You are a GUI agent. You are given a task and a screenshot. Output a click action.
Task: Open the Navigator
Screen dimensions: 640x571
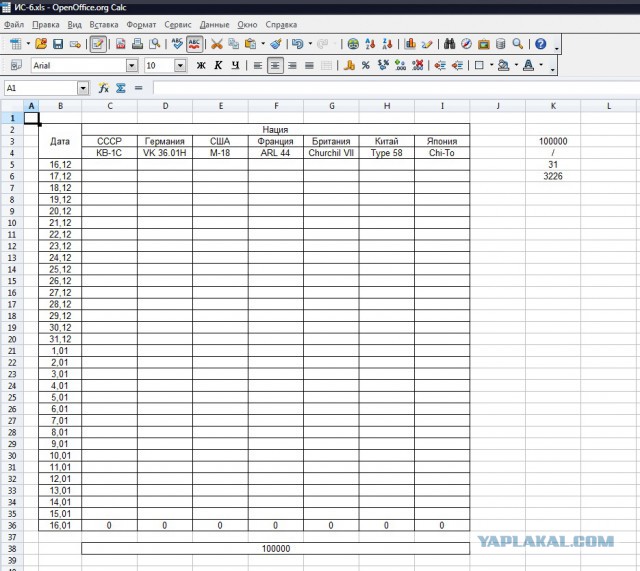pos(466,44)
